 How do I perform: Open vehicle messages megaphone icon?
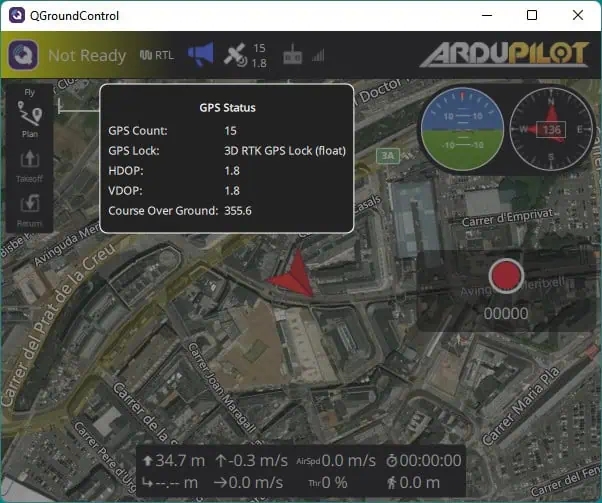point(201,55)
